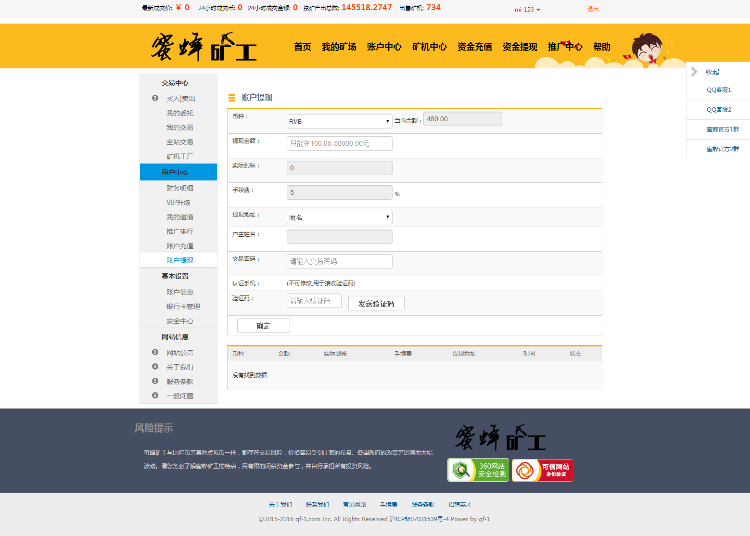Click the cartoon boy mascot in header
750x536 pixels.
648,49
